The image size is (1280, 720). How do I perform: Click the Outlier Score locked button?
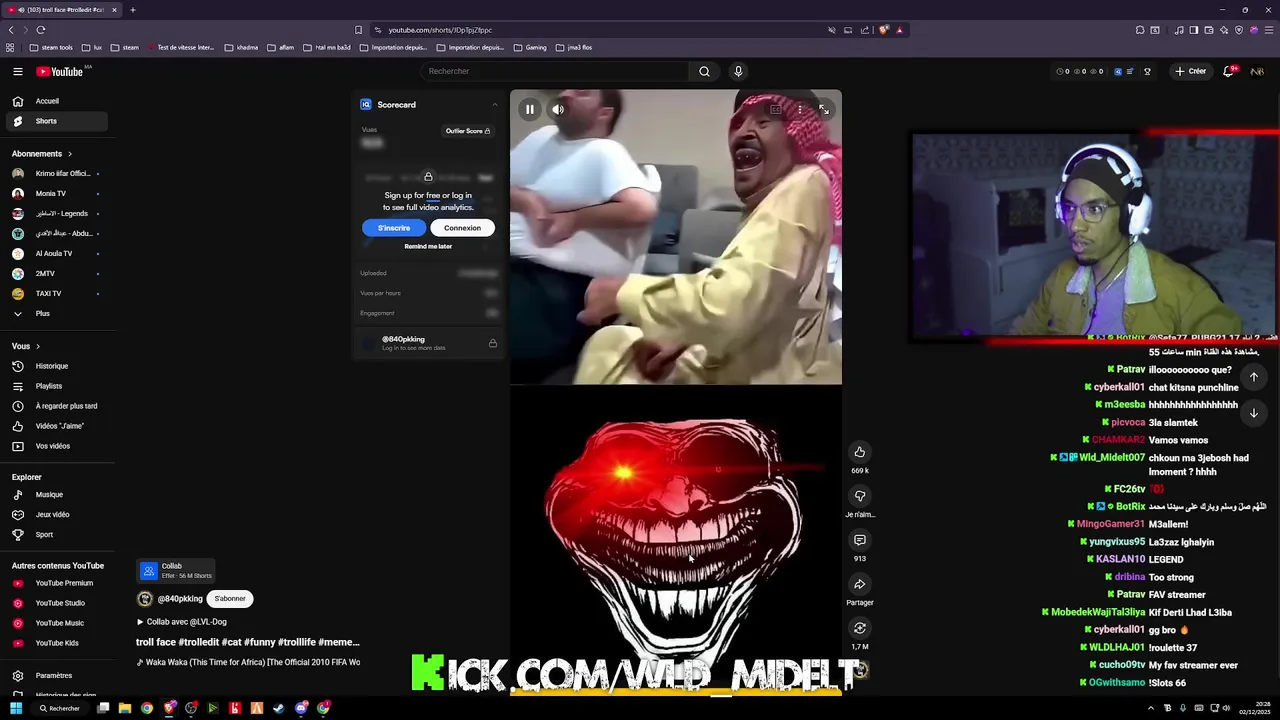tap(468, 131)
